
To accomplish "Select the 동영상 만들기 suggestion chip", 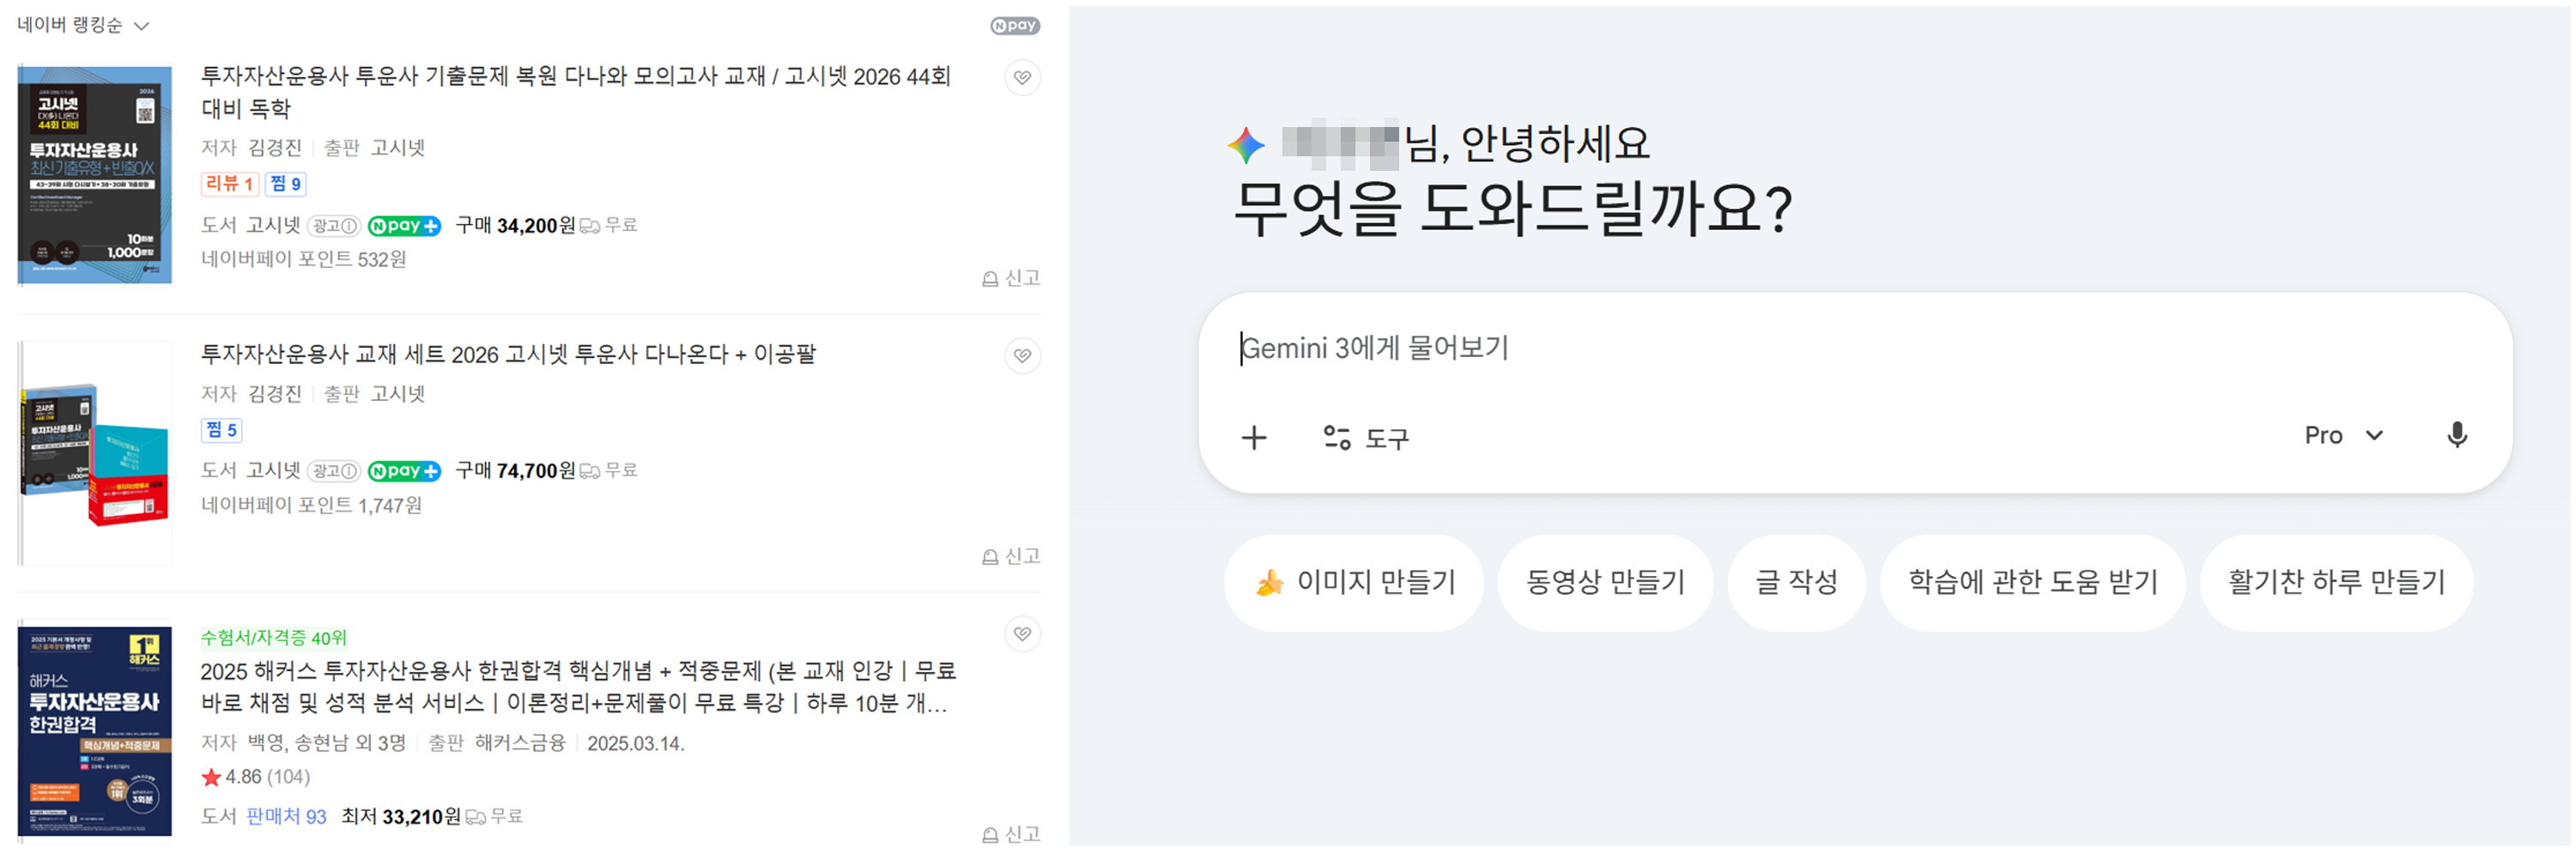I will pyautogui.click(x=1605, y=582).
